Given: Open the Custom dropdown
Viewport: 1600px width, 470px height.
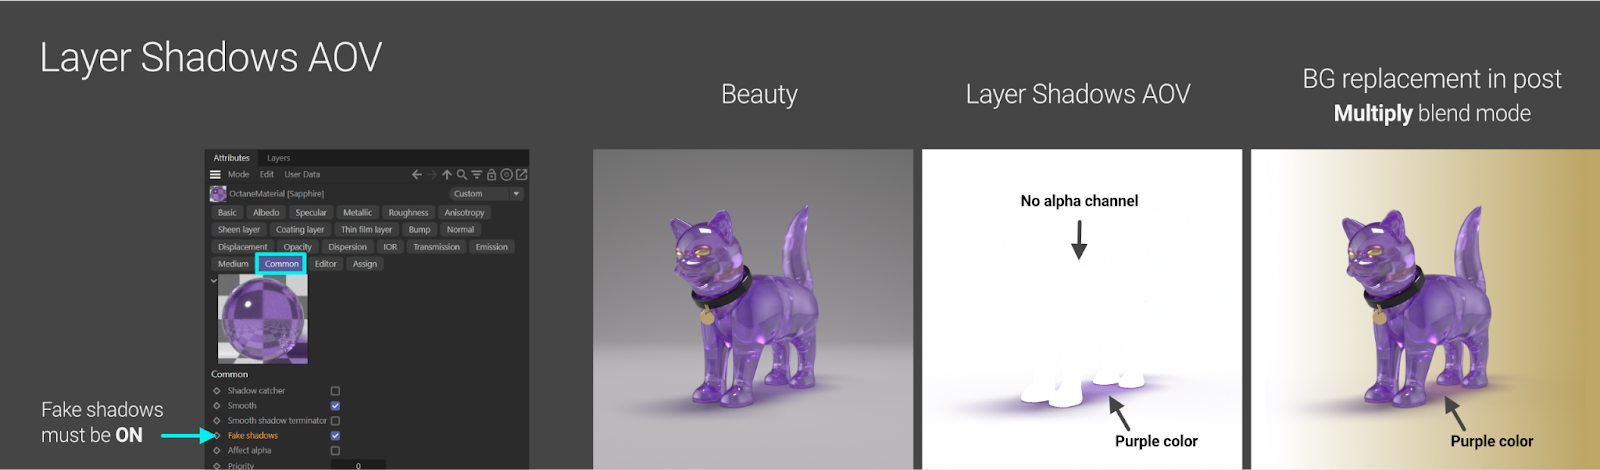Looking at the screenshot, I should tap(487, 194).
